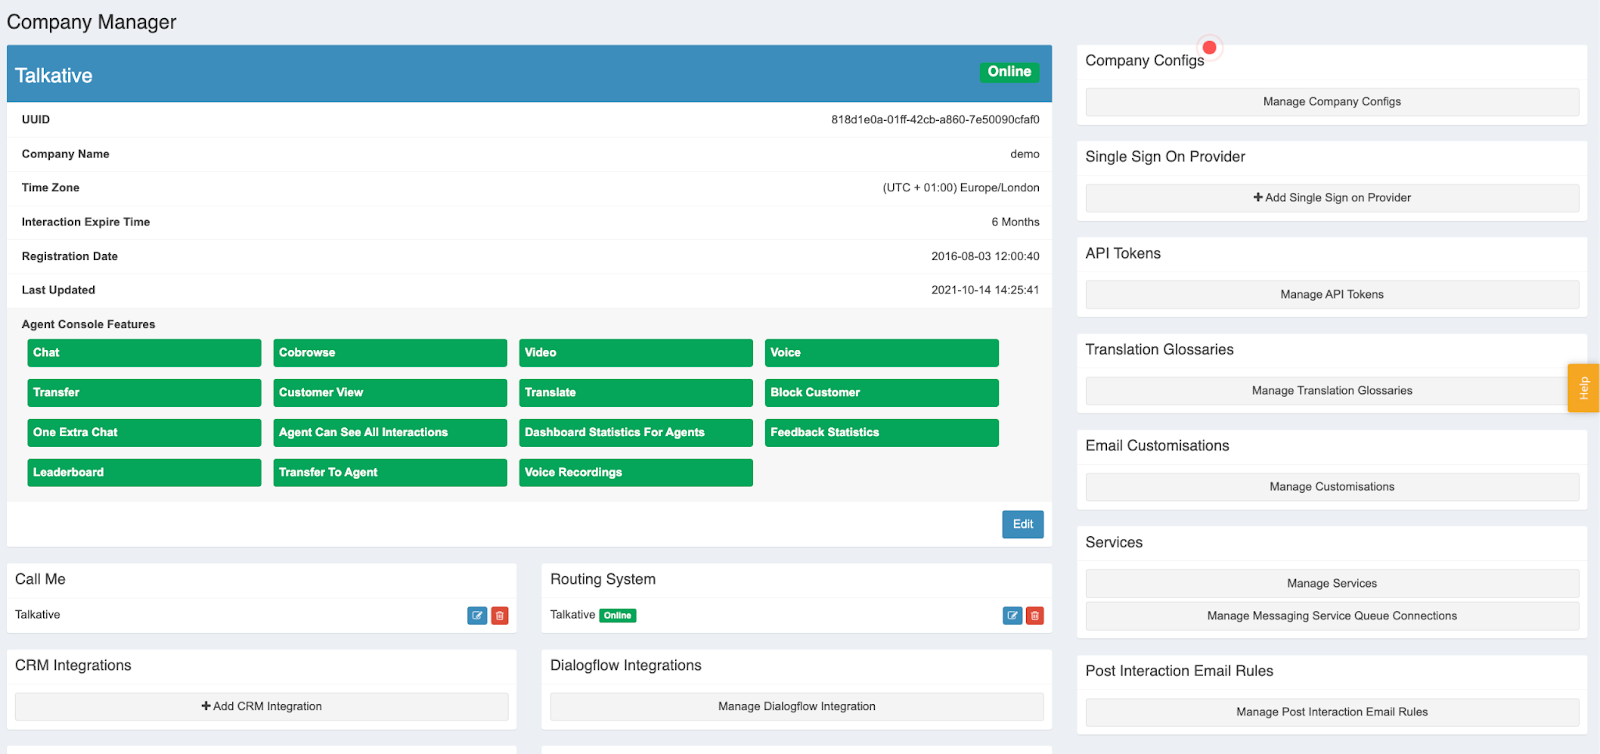Viewport: 1600px width, 754px height.
Task: Click the Company Name value demo
Action: pos(1025,154)
